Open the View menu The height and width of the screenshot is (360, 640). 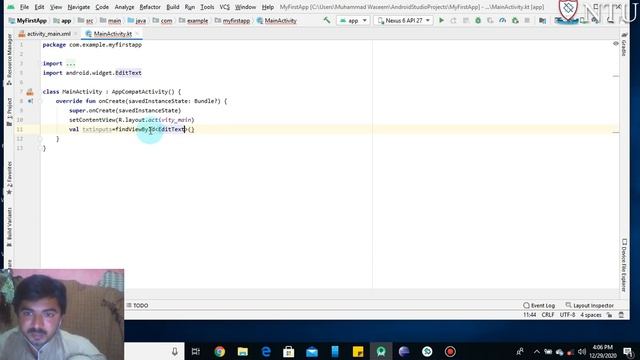[x=56, y=7]
